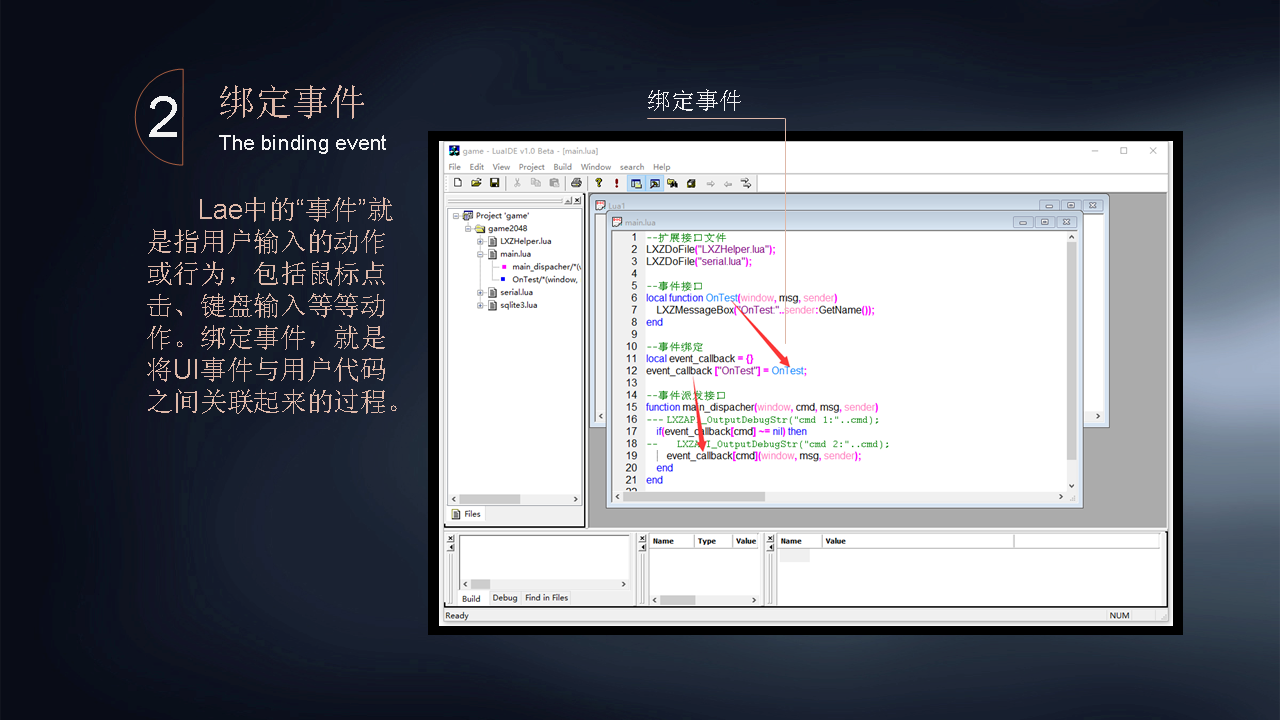Expand the LXZHelper.lua tree node
Image resolution: width=1280 pixels, height=720 pixels.
pos(480,241)
